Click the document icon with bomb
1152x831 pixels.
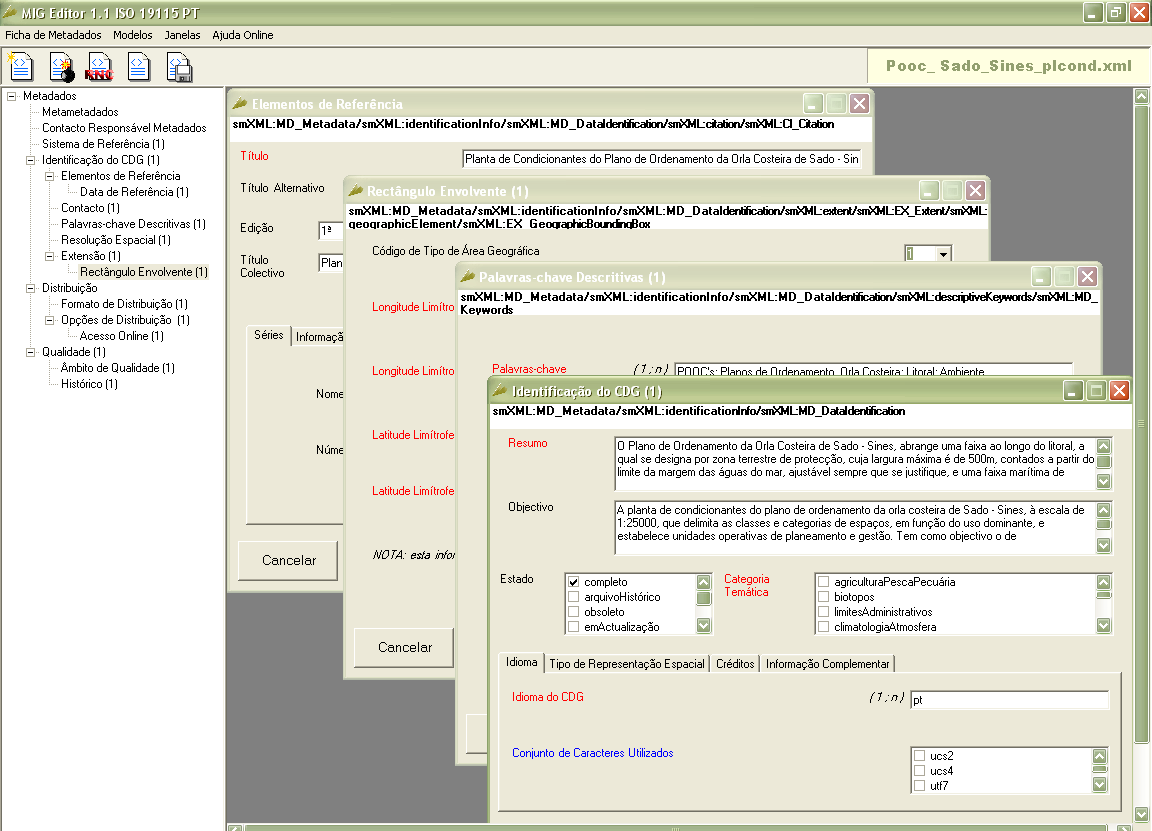coord(62,67)
